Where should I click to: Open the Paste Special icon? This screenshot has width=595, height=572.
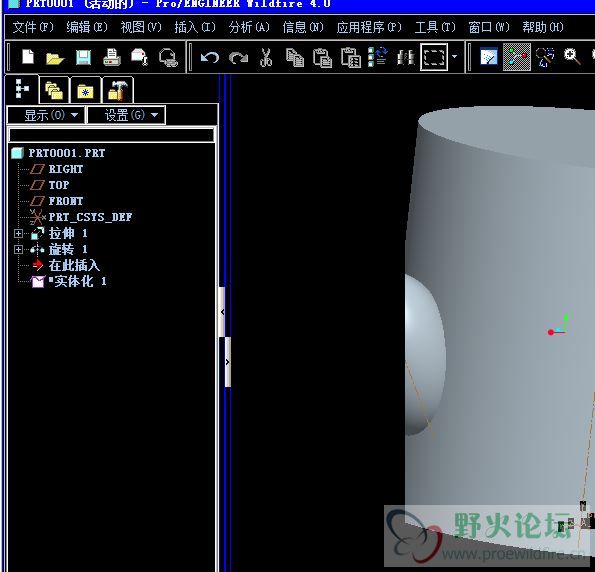[351, 58]
